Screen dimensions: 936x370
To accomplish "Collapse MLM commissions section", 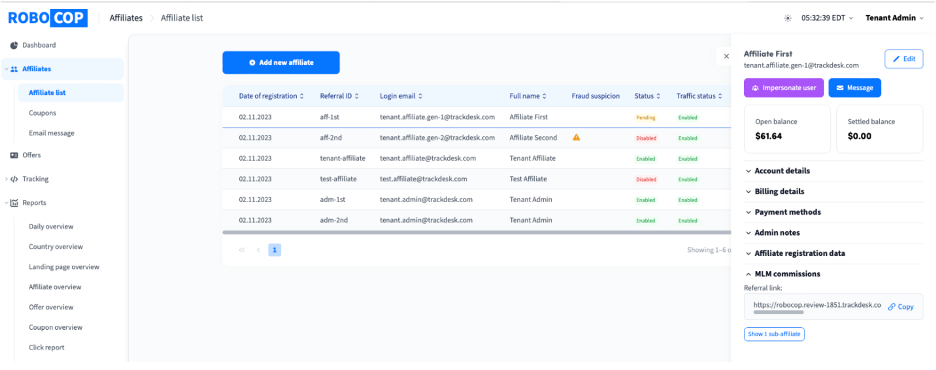I will (x=833, y=274).
